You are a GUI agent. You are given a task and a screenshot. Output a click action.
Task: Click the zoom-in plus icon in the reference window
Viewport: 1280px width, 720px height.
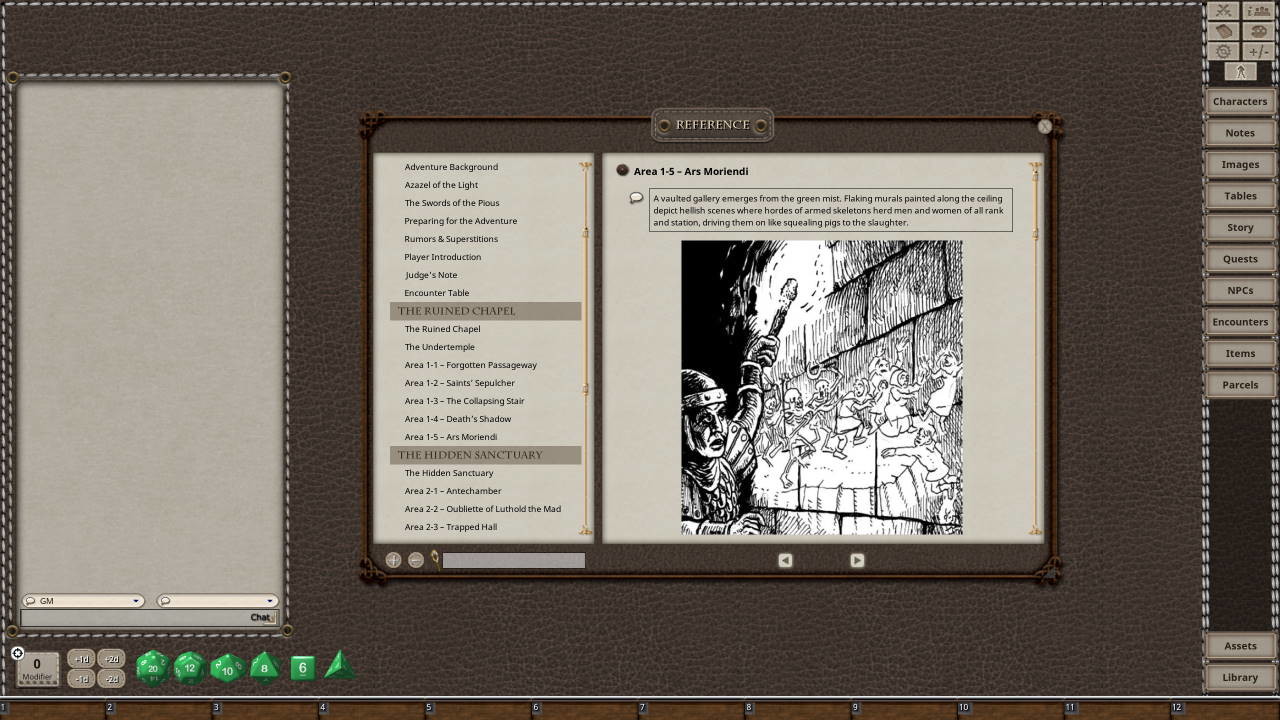click(393, 559)
